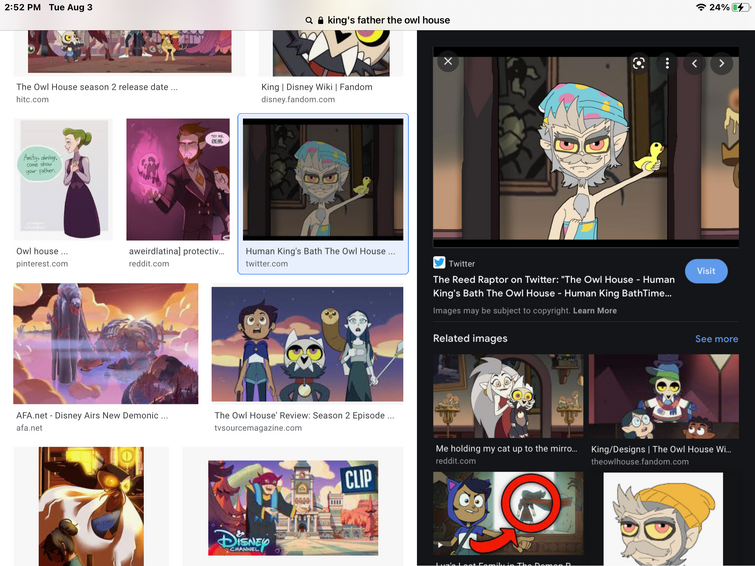This screenshot has width=755, height=566.
Task: Open the Learn More copyright link
Action: (x=595, y=311)
